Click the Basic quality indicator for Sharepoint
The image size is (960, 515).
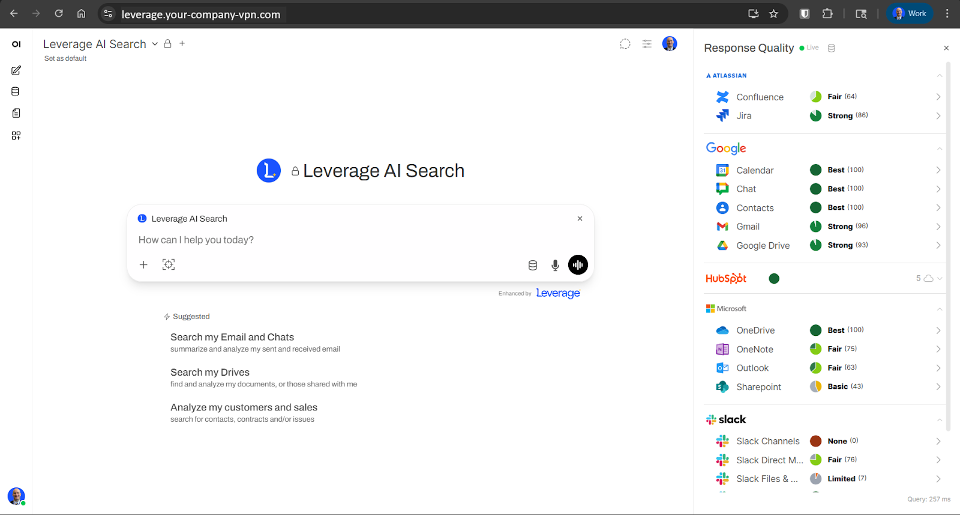tap(816, 386)
